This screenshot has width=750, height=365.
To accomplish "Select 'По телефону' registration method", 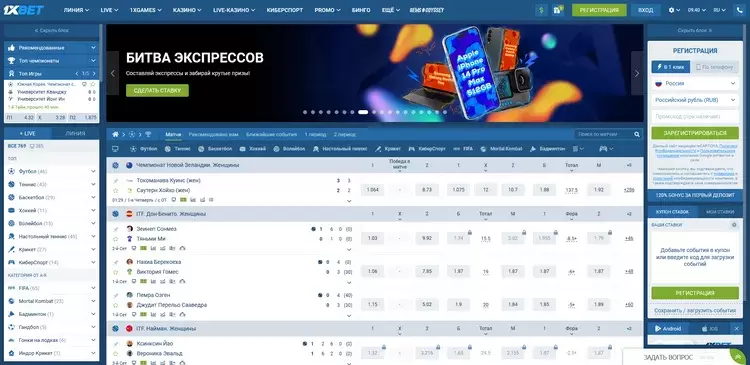I will coord(715,67).
